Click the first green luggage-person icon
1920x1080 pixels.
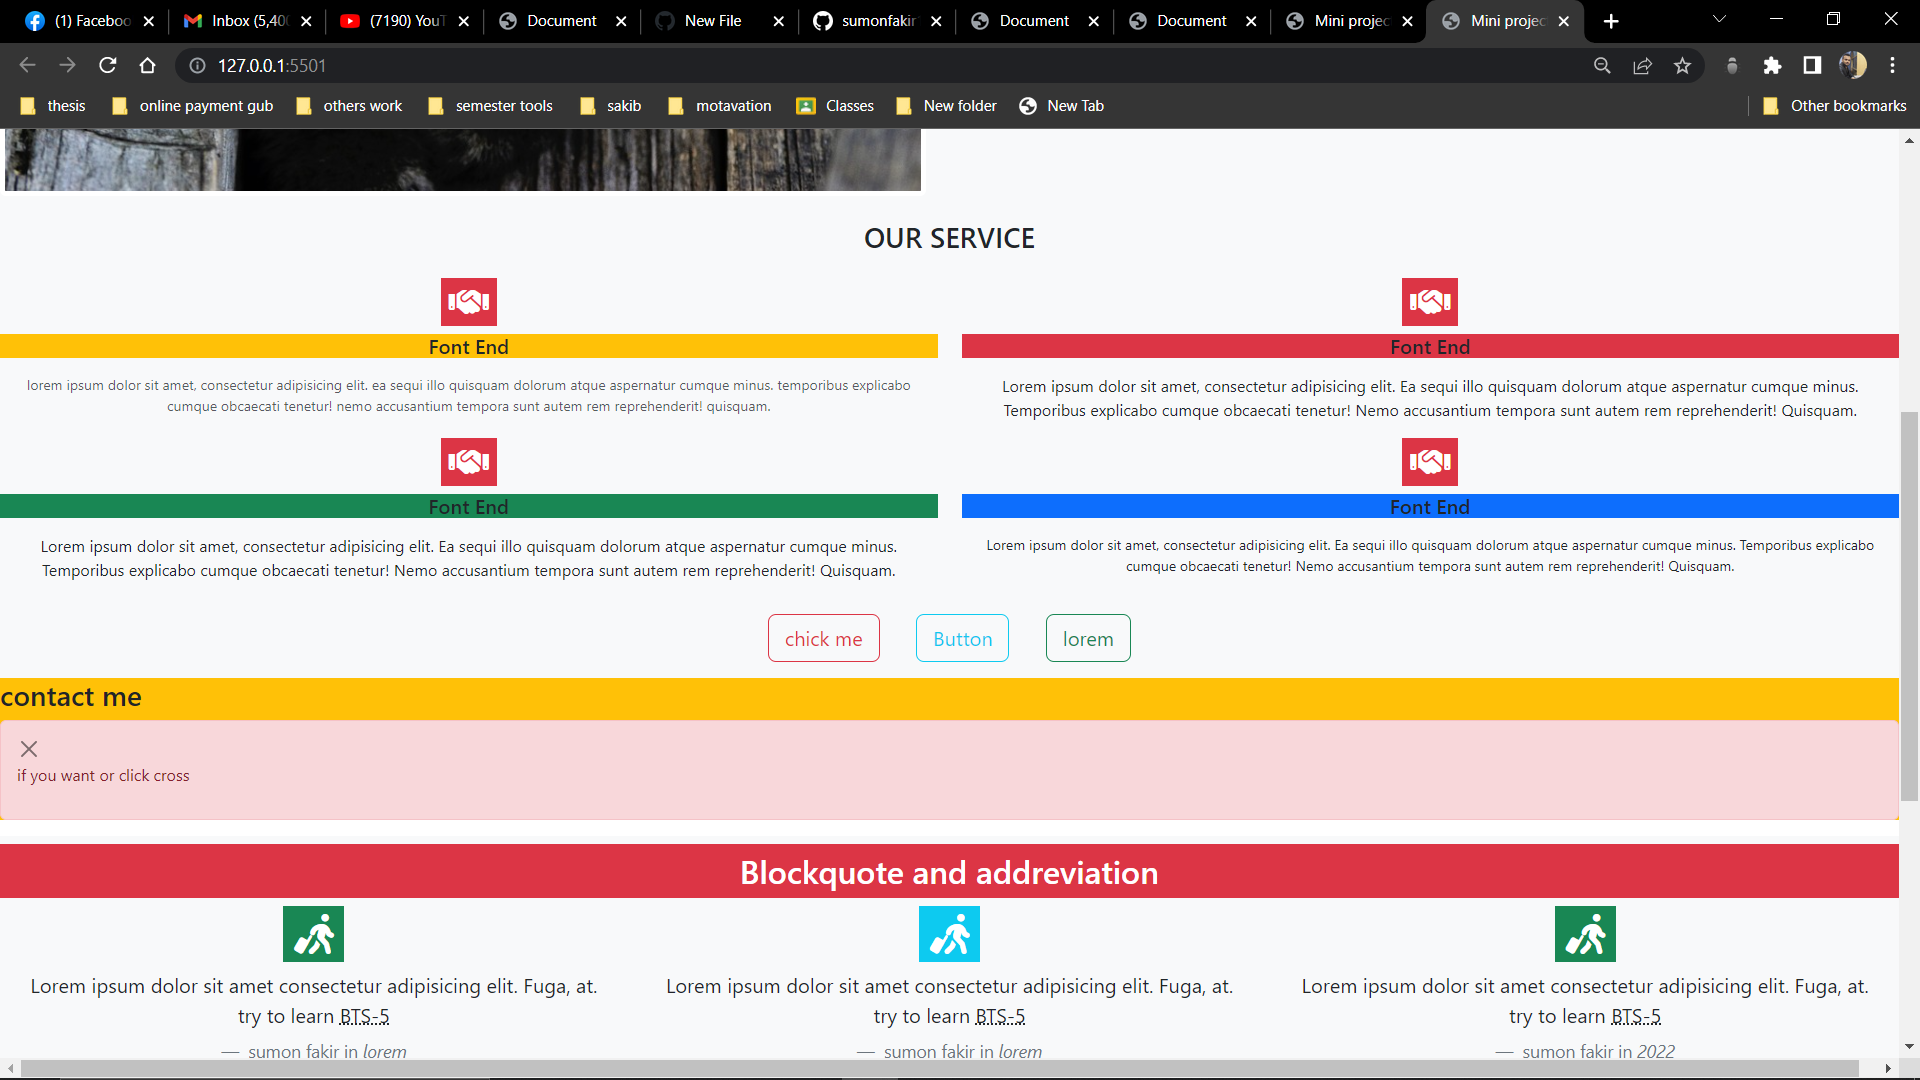313,934
